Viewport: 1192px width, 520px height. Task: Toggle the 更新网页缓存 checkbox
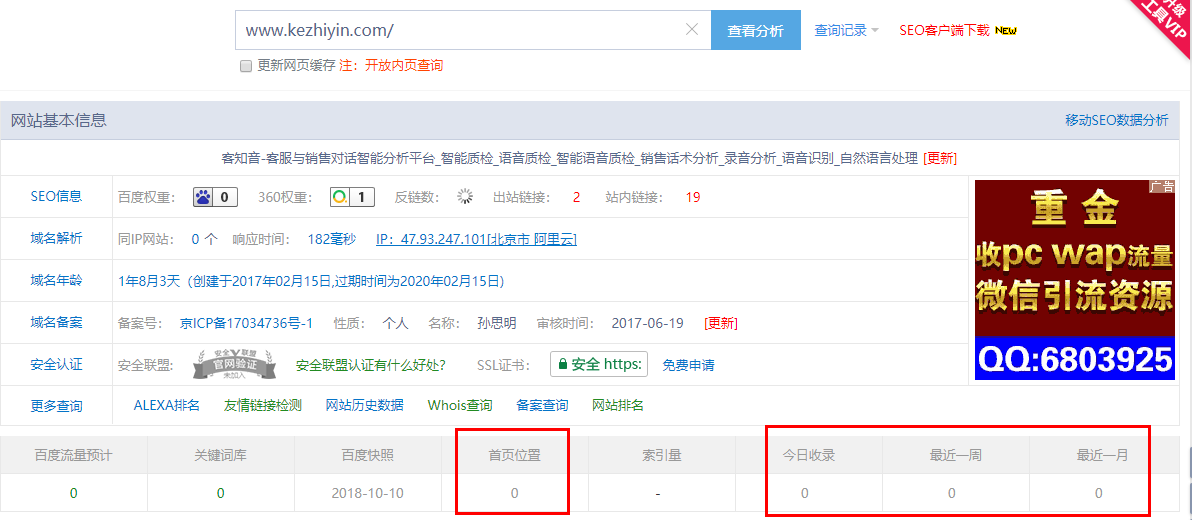pyautogui.click(x=246, y=66)
